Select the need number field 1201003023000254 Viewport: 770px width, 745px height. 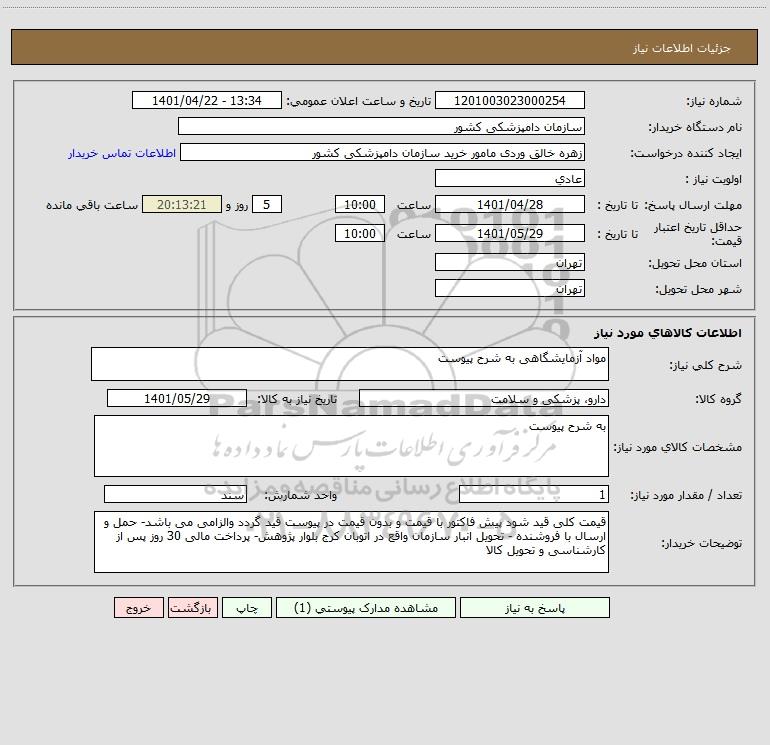510,100
